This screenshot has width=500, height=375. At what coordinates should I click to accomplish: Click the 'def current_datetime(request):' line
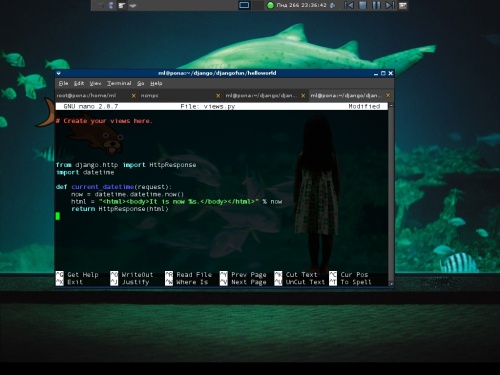click(x=114, y=187)
